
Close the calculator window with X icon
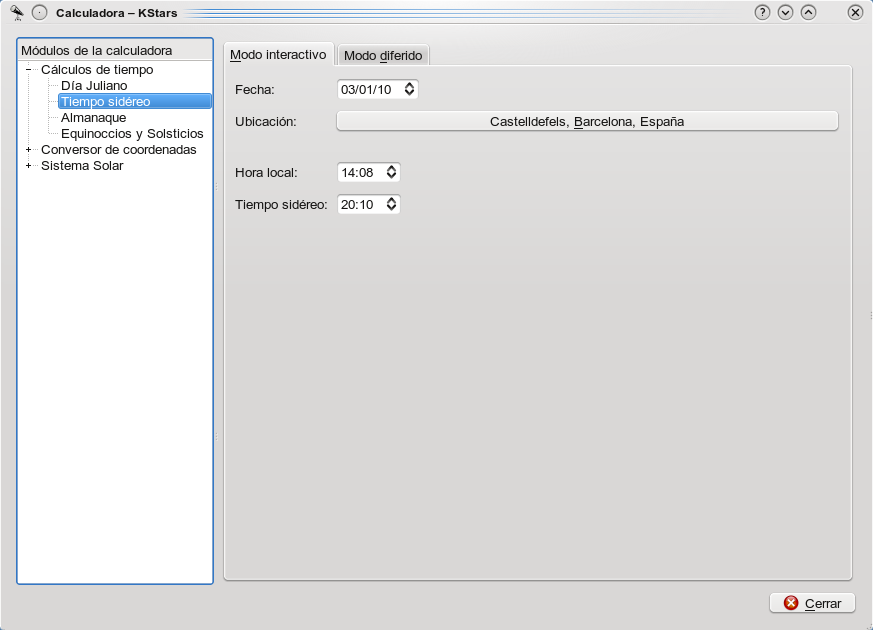coord(854,13)
